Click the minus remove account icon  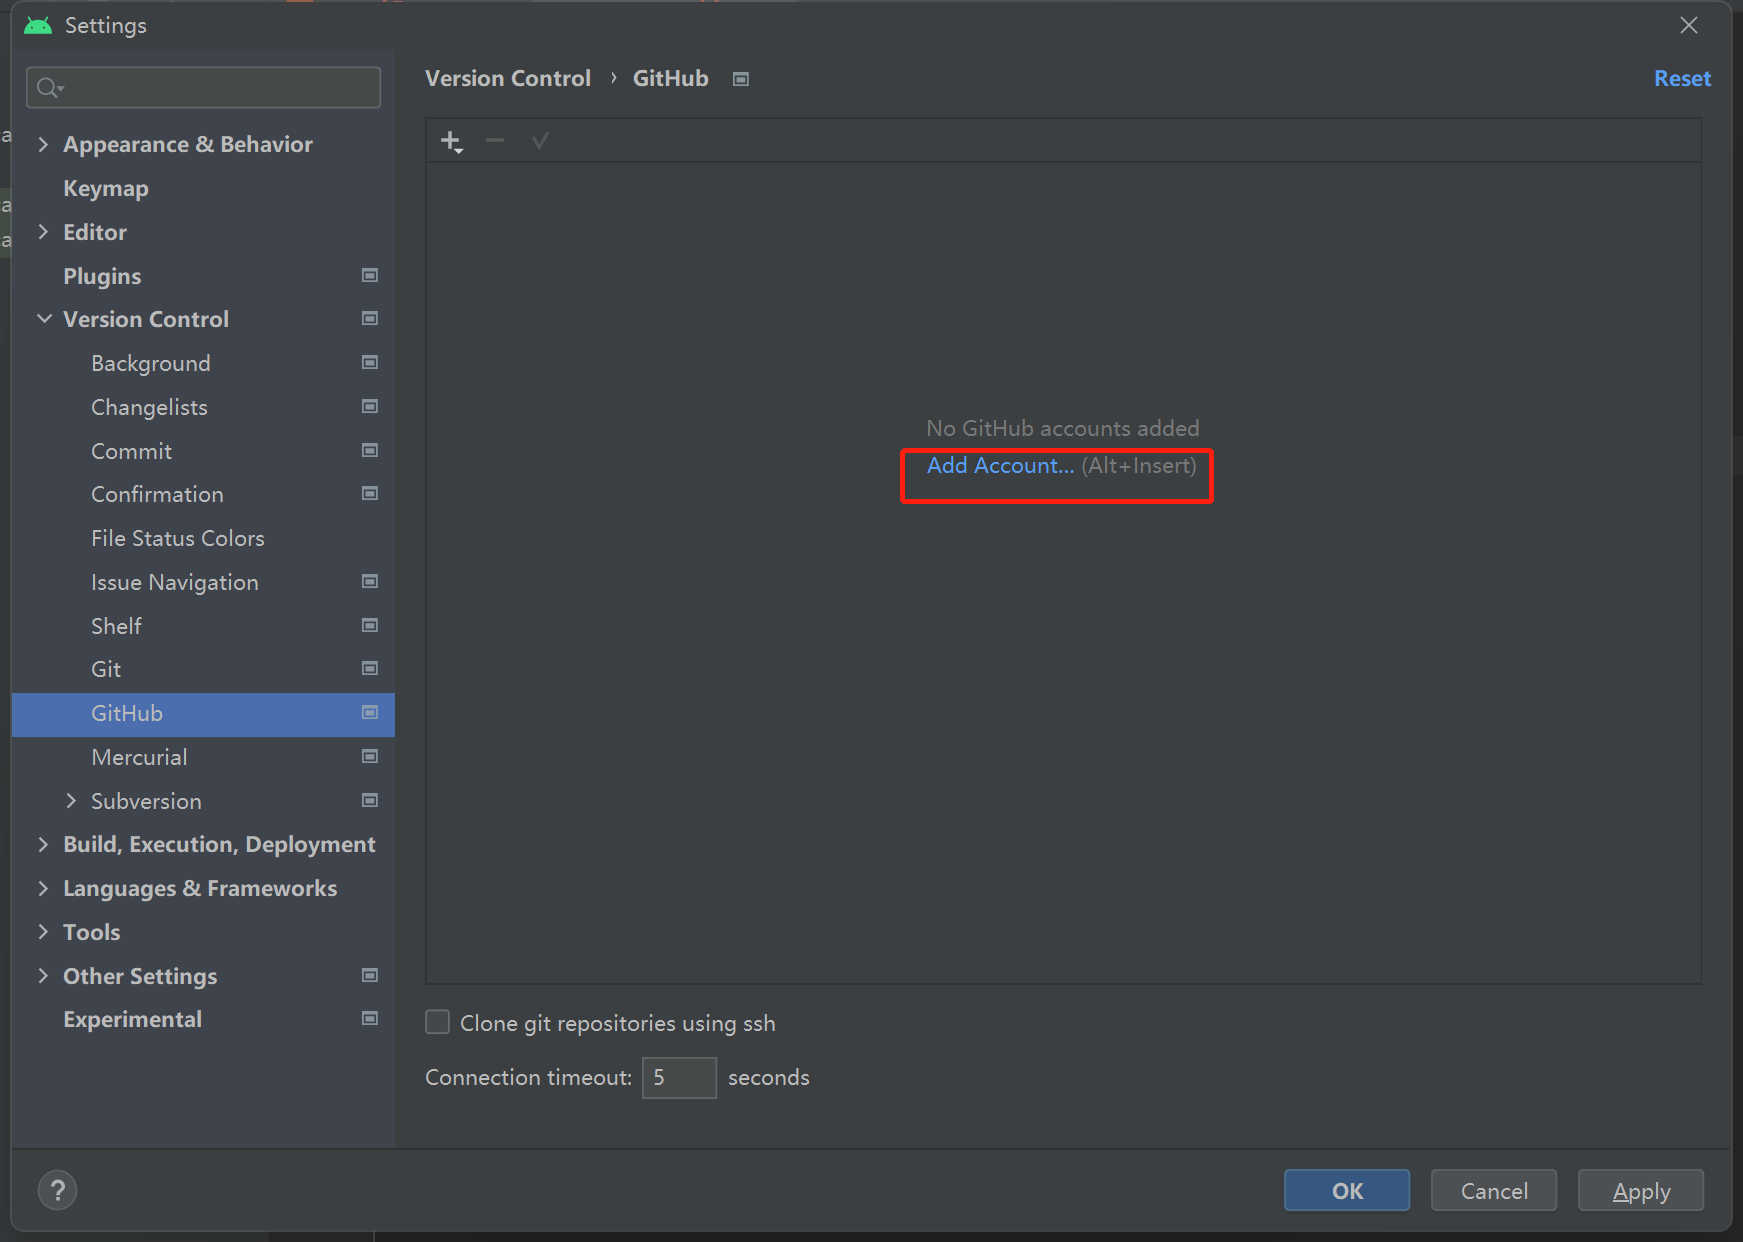click(495, 141)
